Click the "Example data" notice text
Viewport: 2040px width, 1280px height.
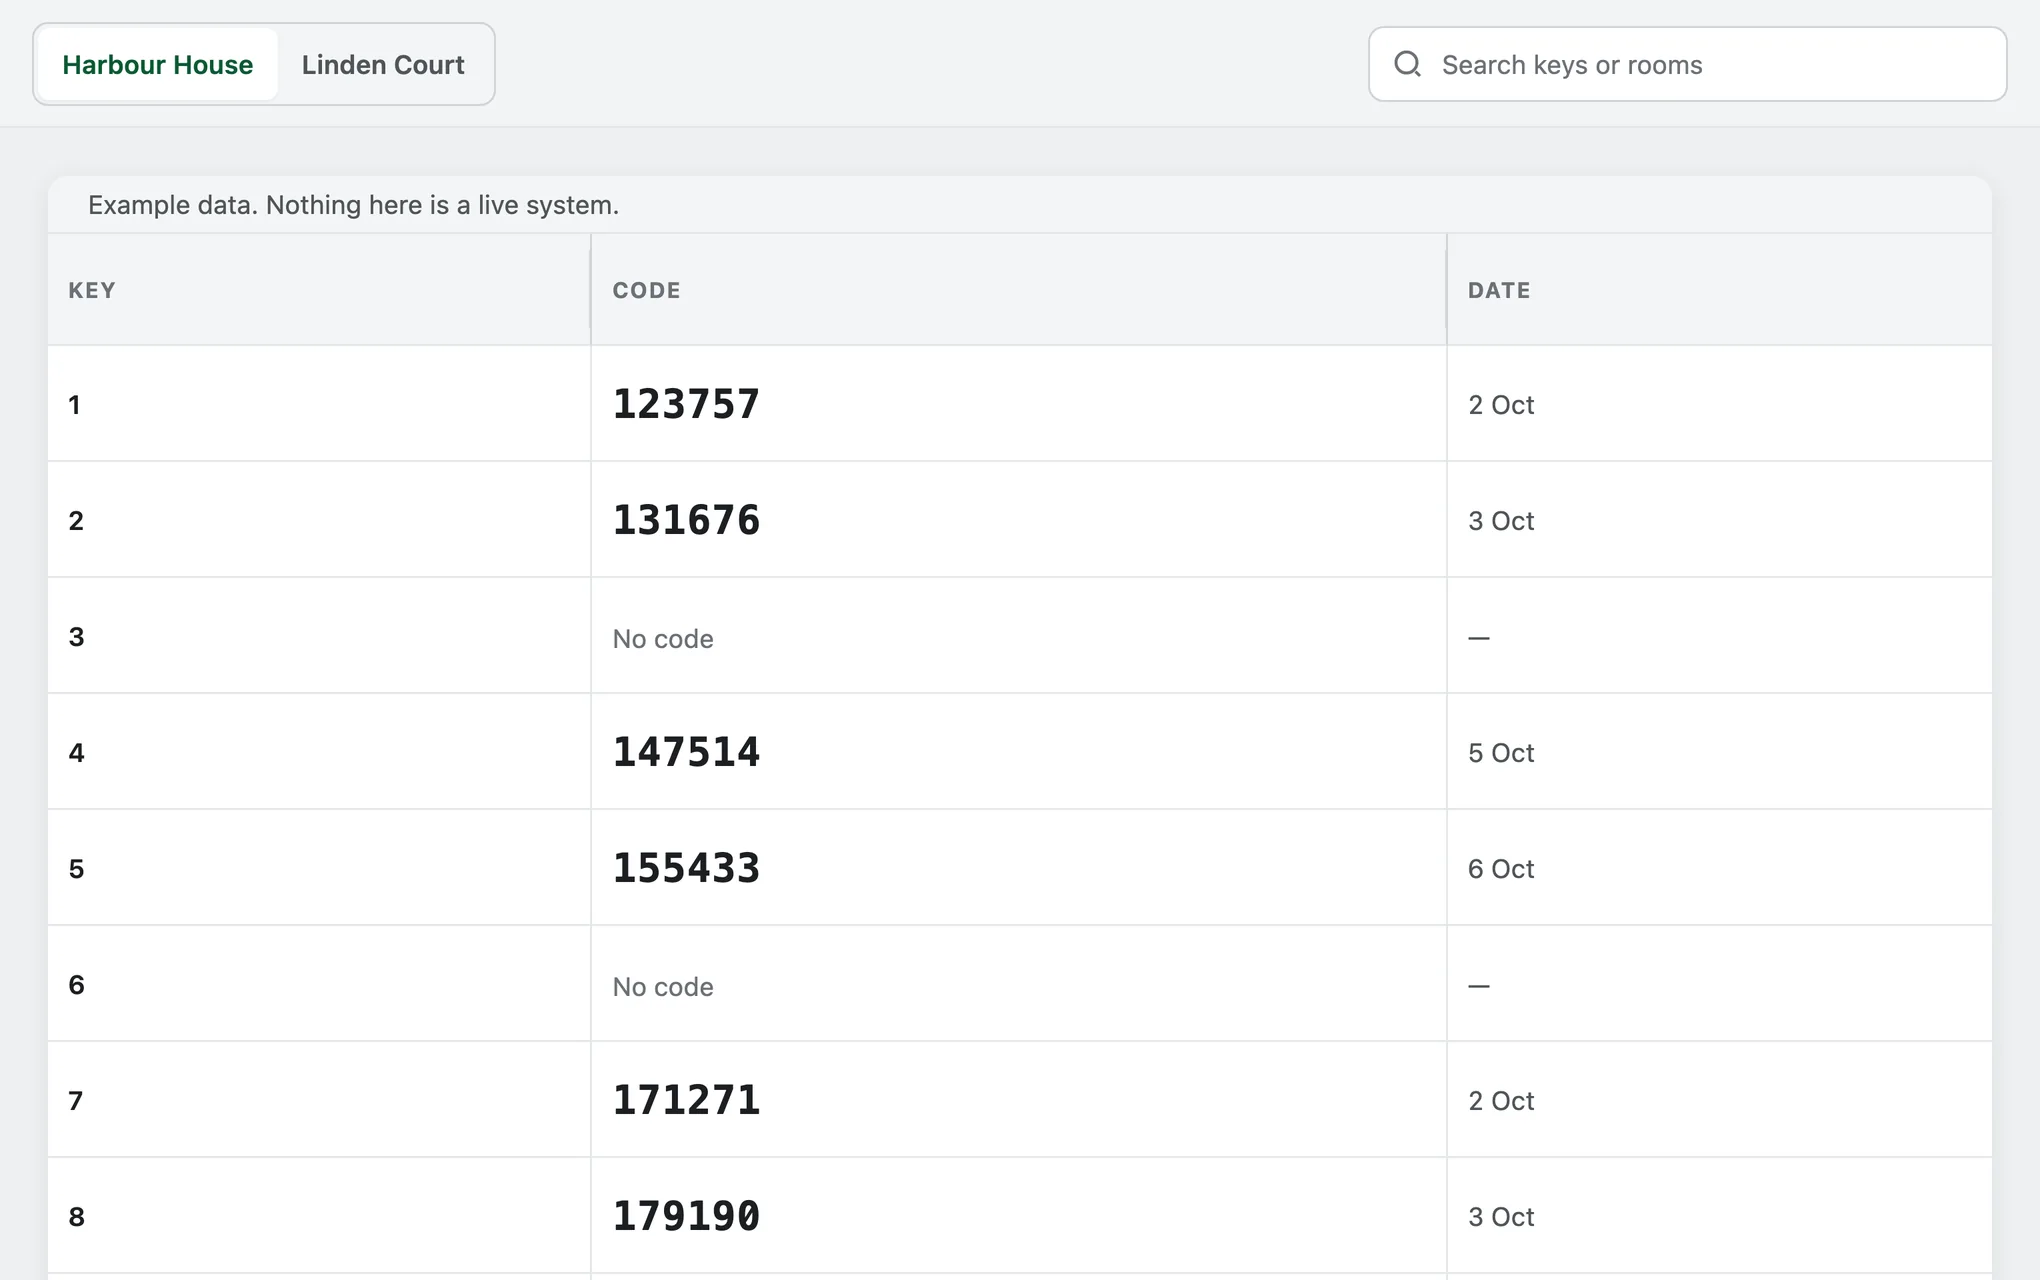[353, 205]
